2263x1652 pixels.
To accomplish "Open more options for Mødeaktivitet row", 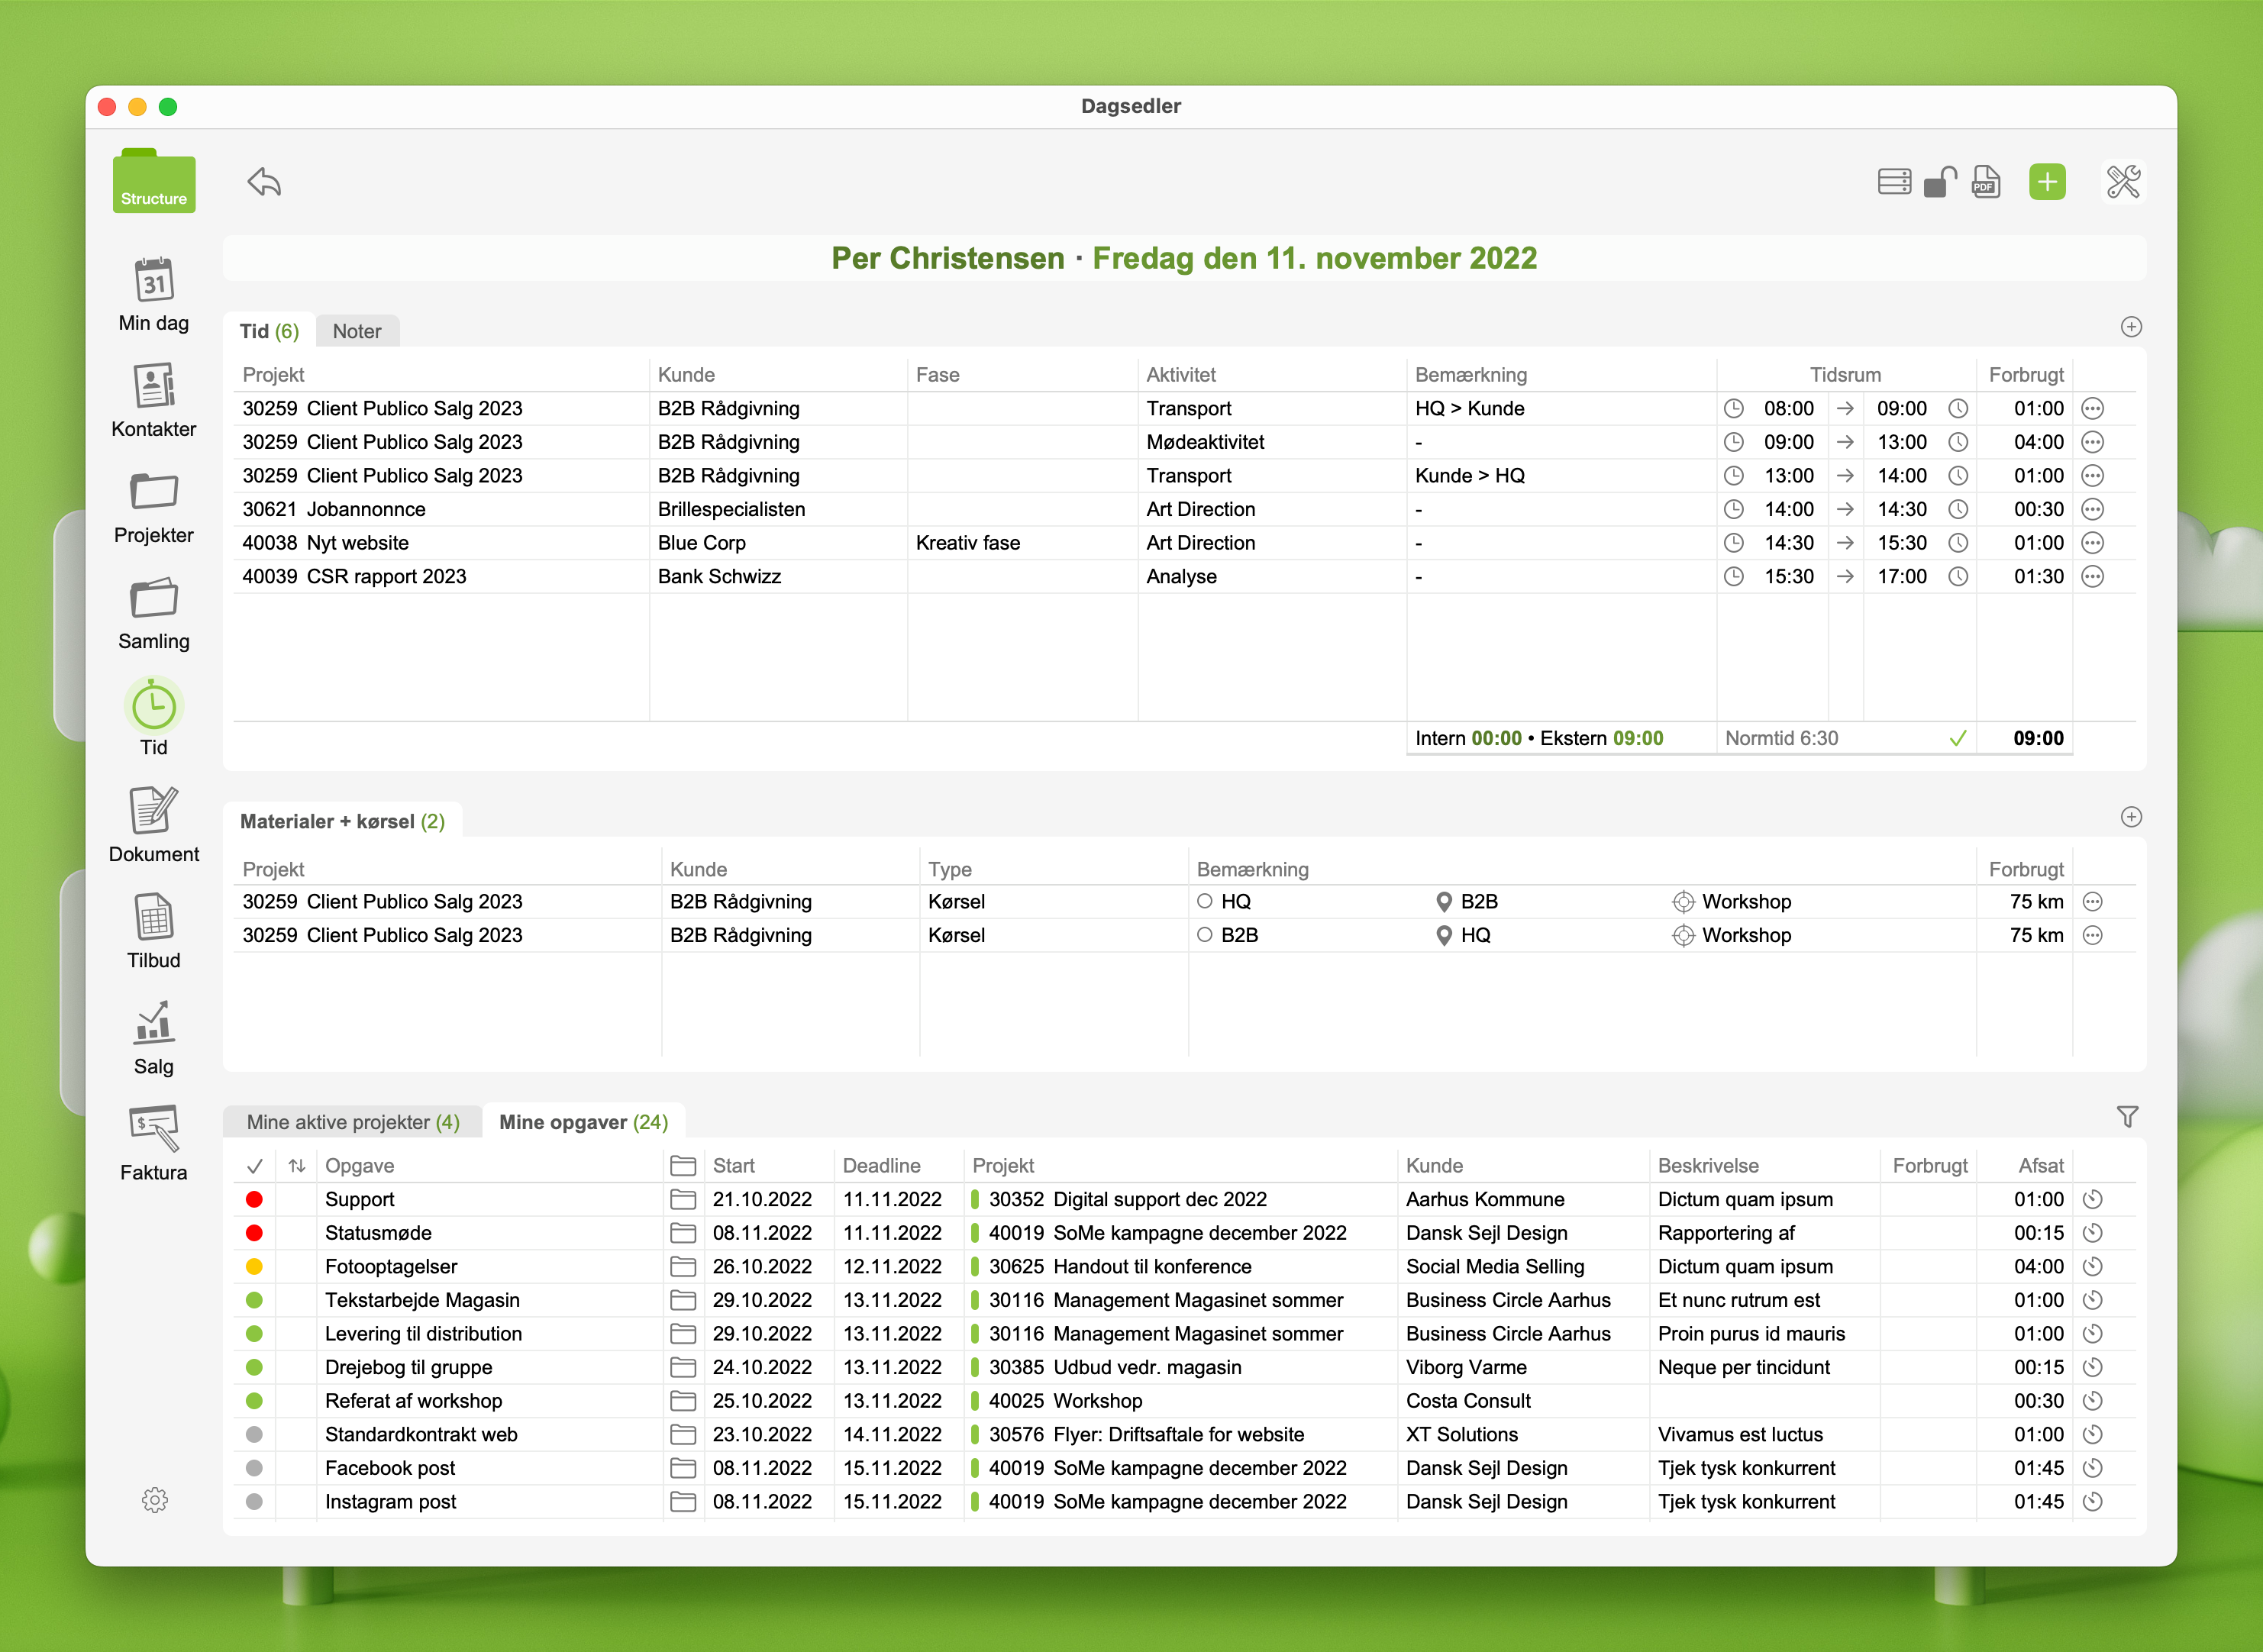I will pos(2092,442).
